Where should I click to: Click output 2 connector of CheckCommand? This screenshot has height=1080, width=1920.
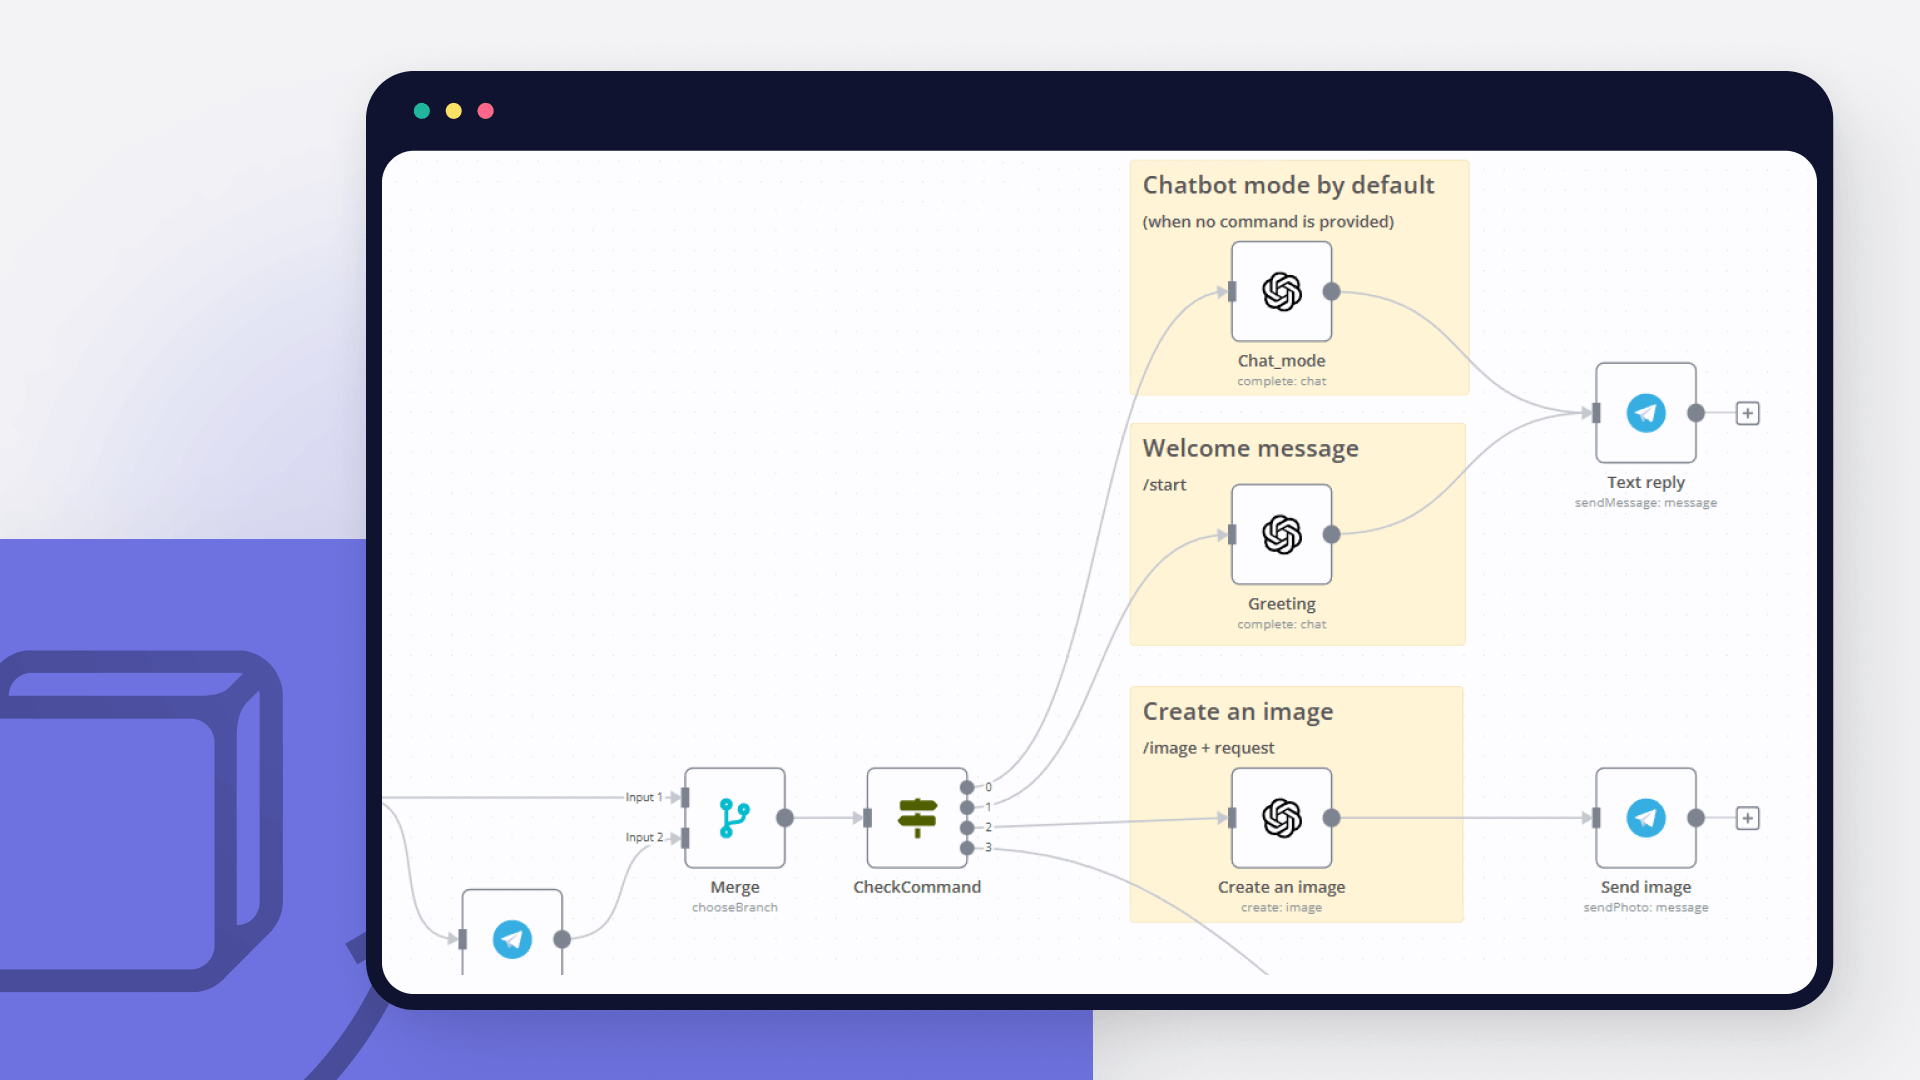click(968, 827)
